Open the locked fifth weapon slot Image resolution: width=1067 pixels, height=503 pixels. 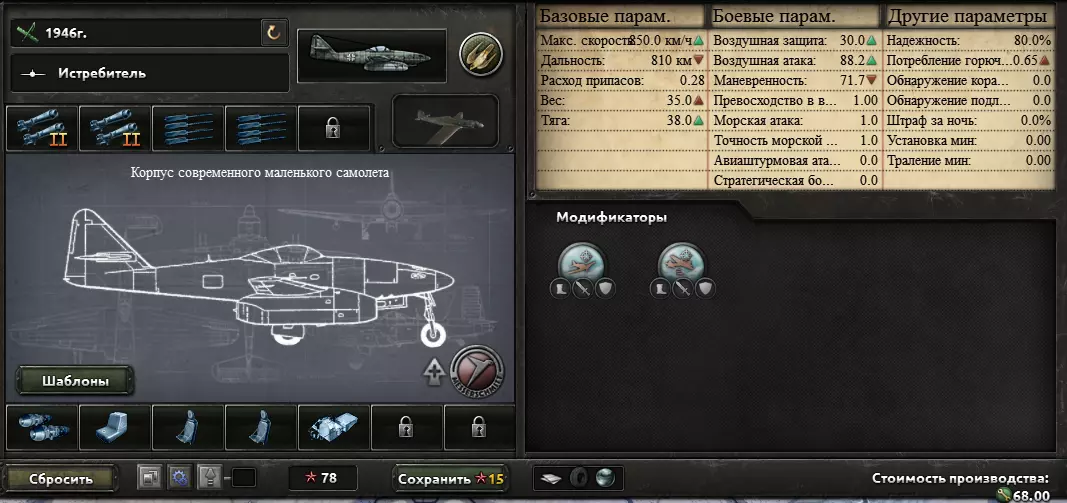(333, 128)
